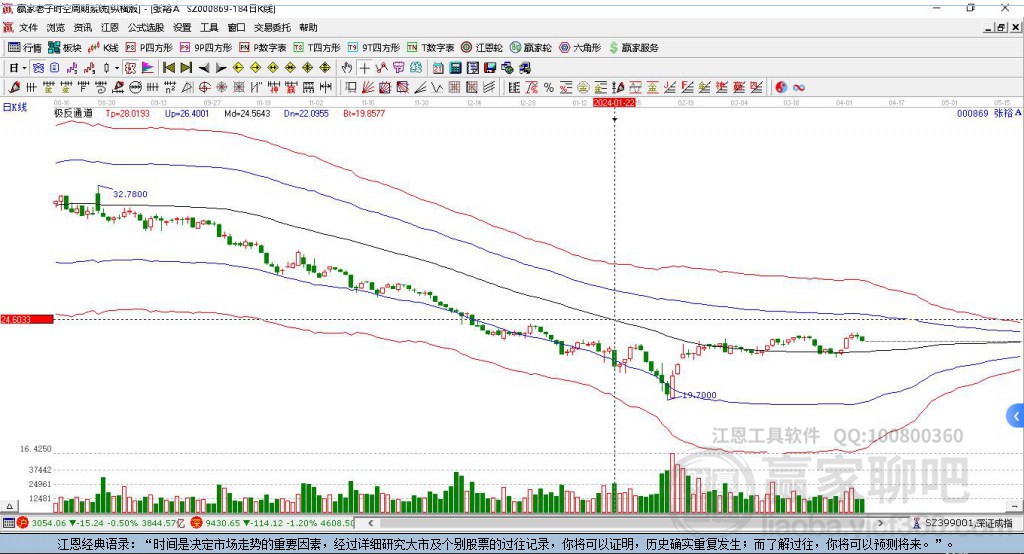Open the blue side panel chevron
The image size is (1024, 554).
(x=1015, y=416)
